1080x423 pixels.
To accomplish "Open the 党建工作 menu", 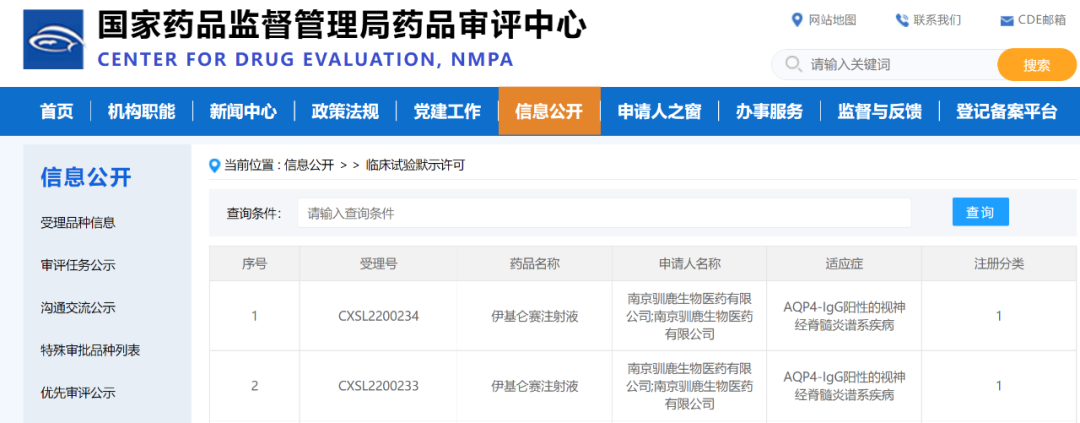I will (447, 111).
